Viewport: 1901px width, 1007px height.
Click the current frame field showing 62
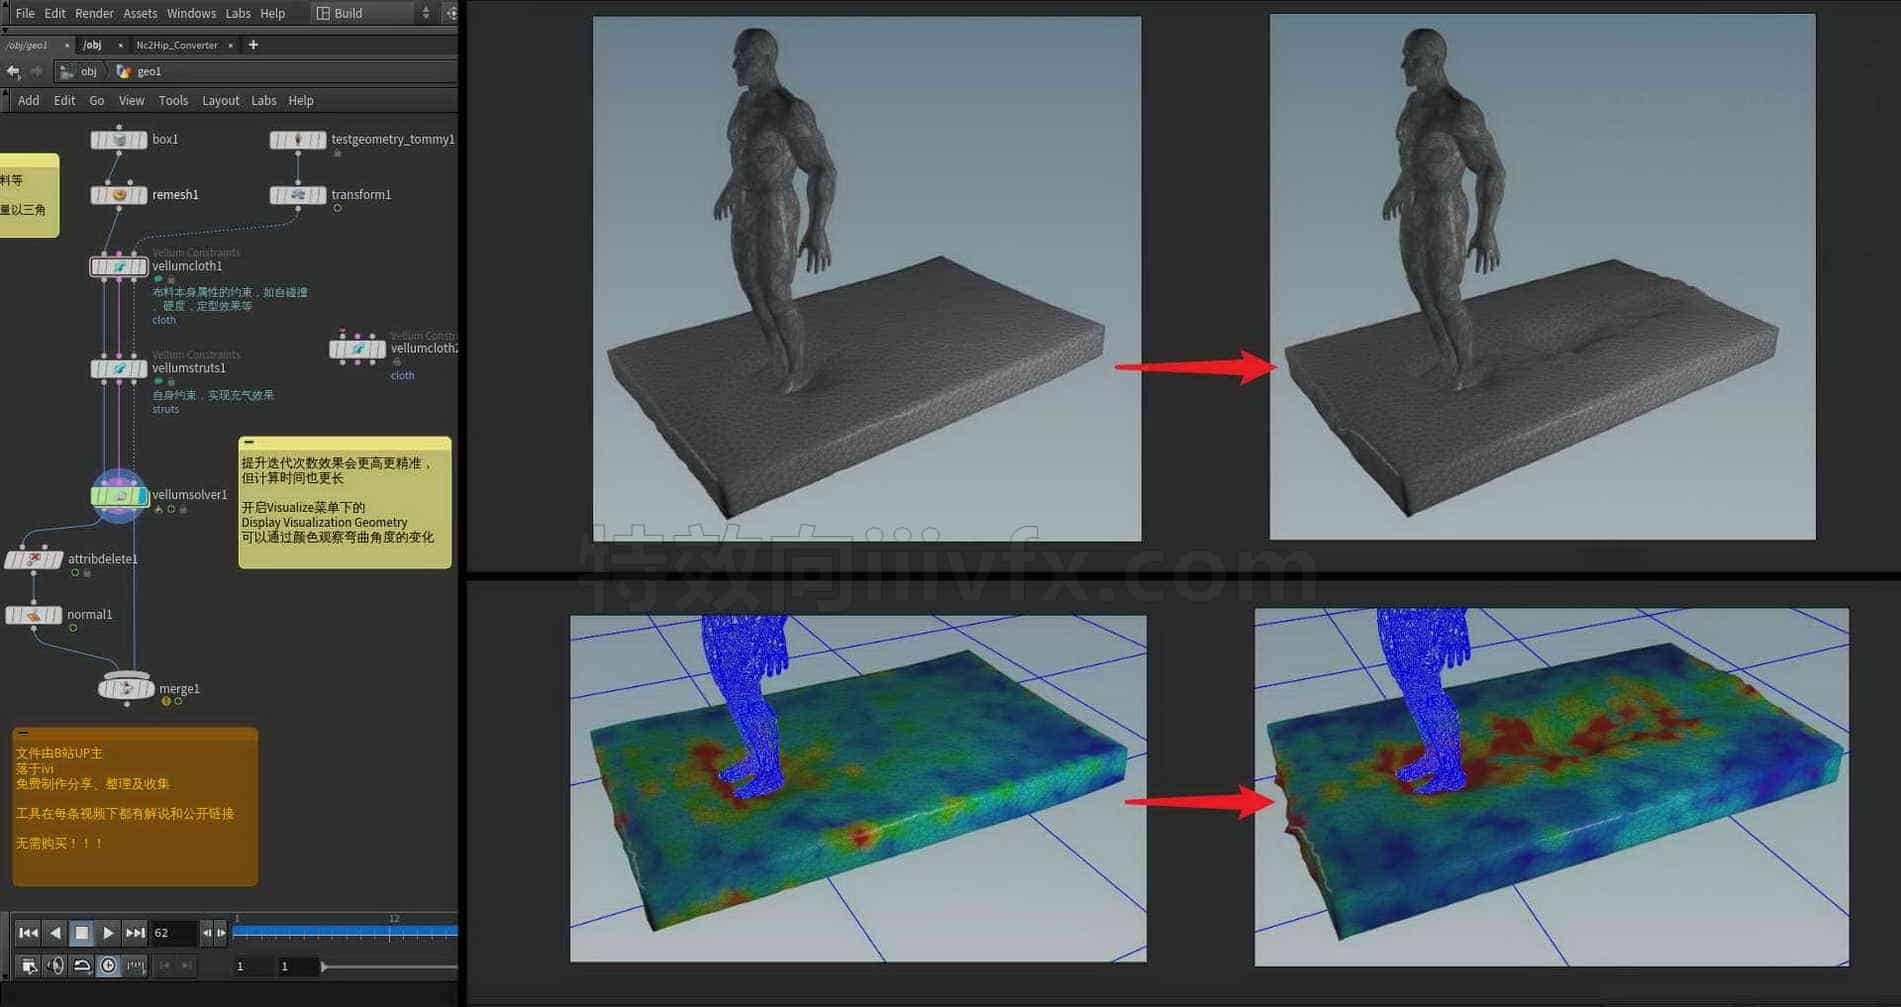(x=174, y=933)
